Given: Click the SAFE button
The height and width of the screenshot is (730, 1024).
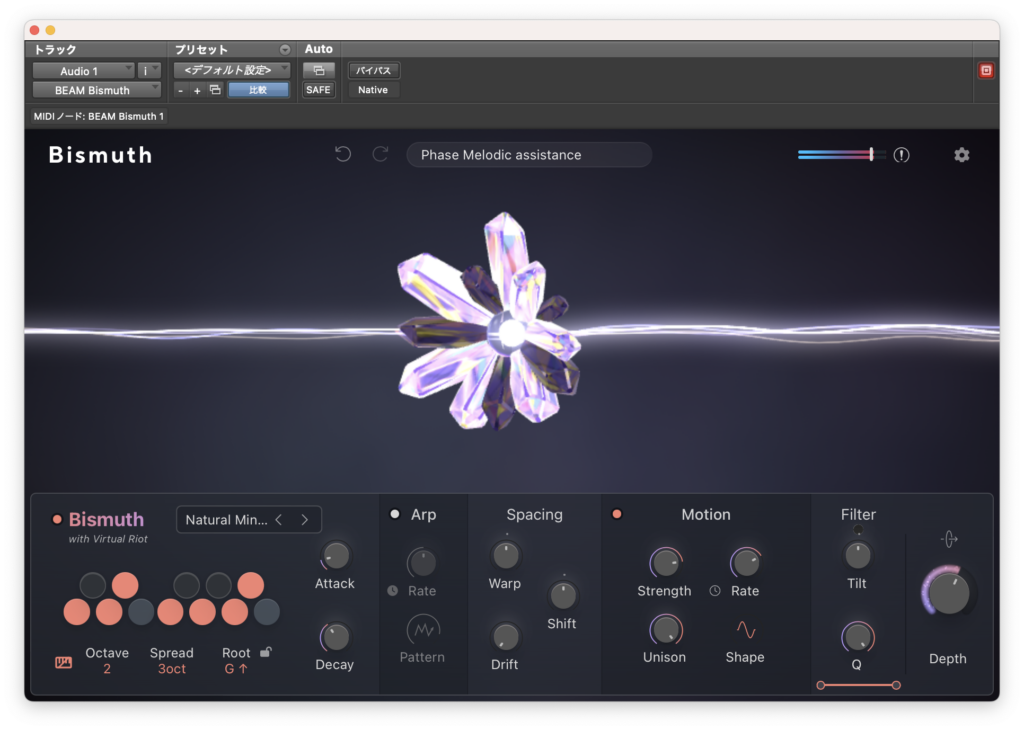Looking at the screenshot, I should (318, 89).
